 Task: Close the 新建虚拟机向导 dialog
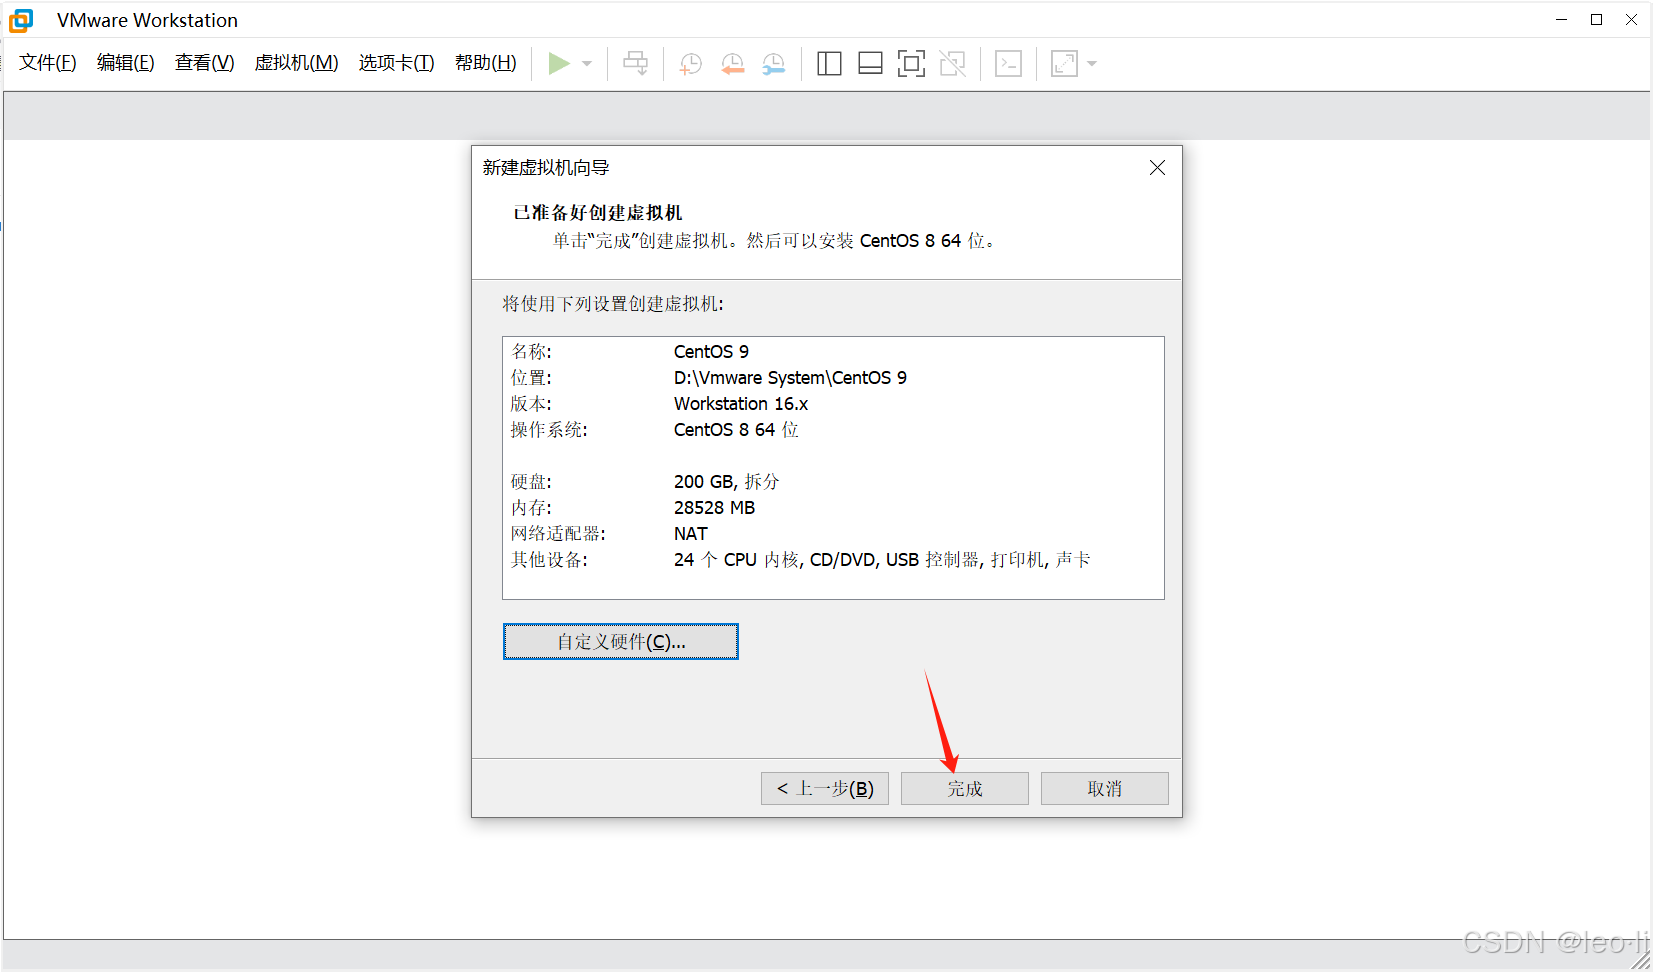tap(1157, 168)
